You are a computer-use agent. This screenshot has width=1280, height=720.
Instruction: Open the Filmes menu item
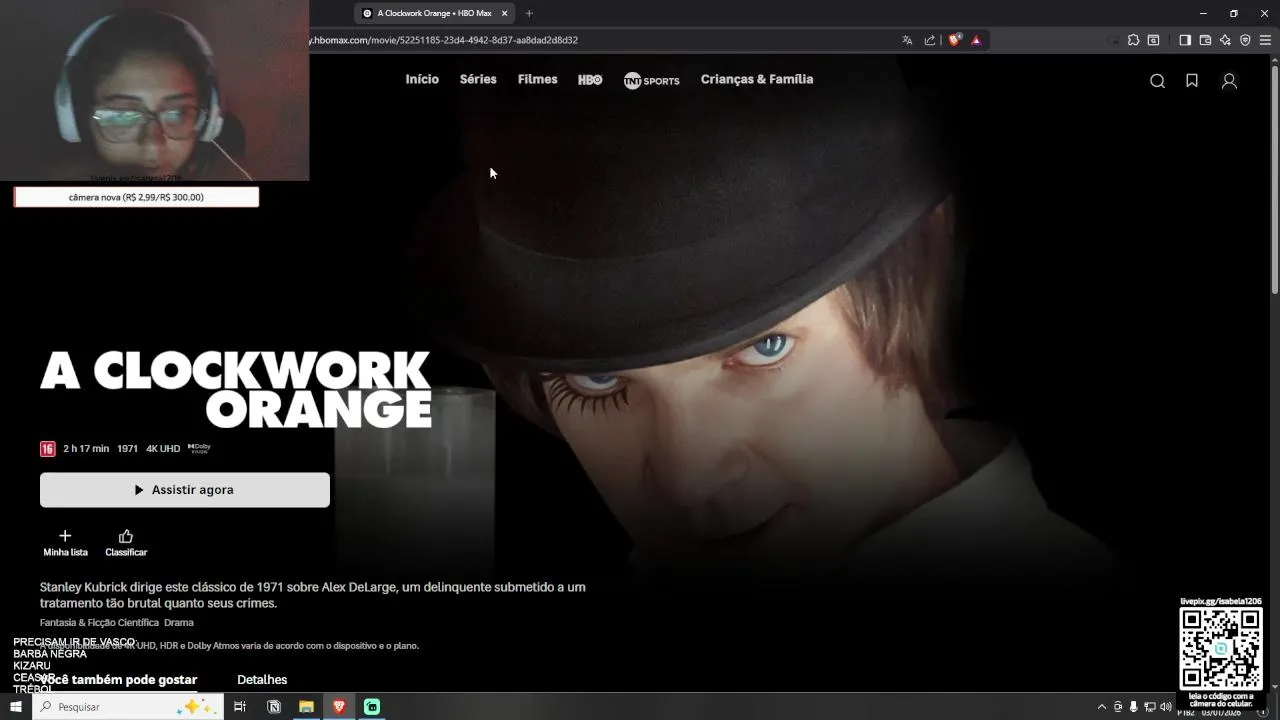[x=538, y=79]
